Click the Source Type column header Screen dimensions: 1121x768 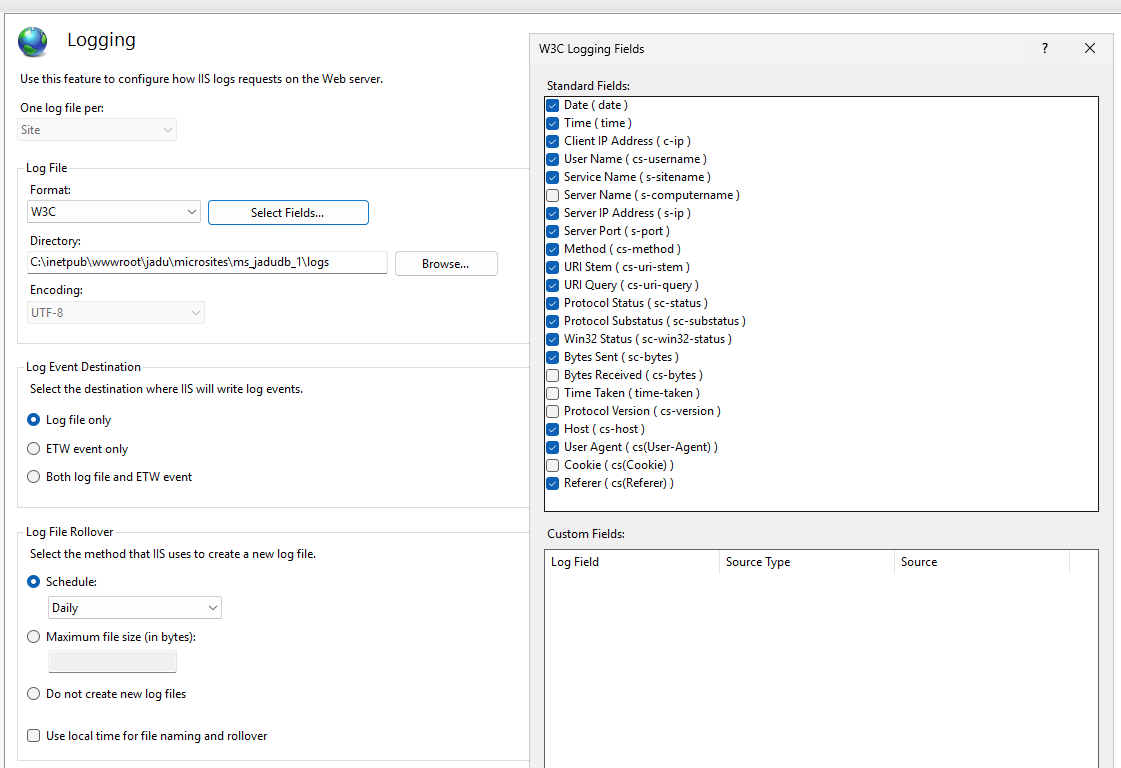pos(806,562)
